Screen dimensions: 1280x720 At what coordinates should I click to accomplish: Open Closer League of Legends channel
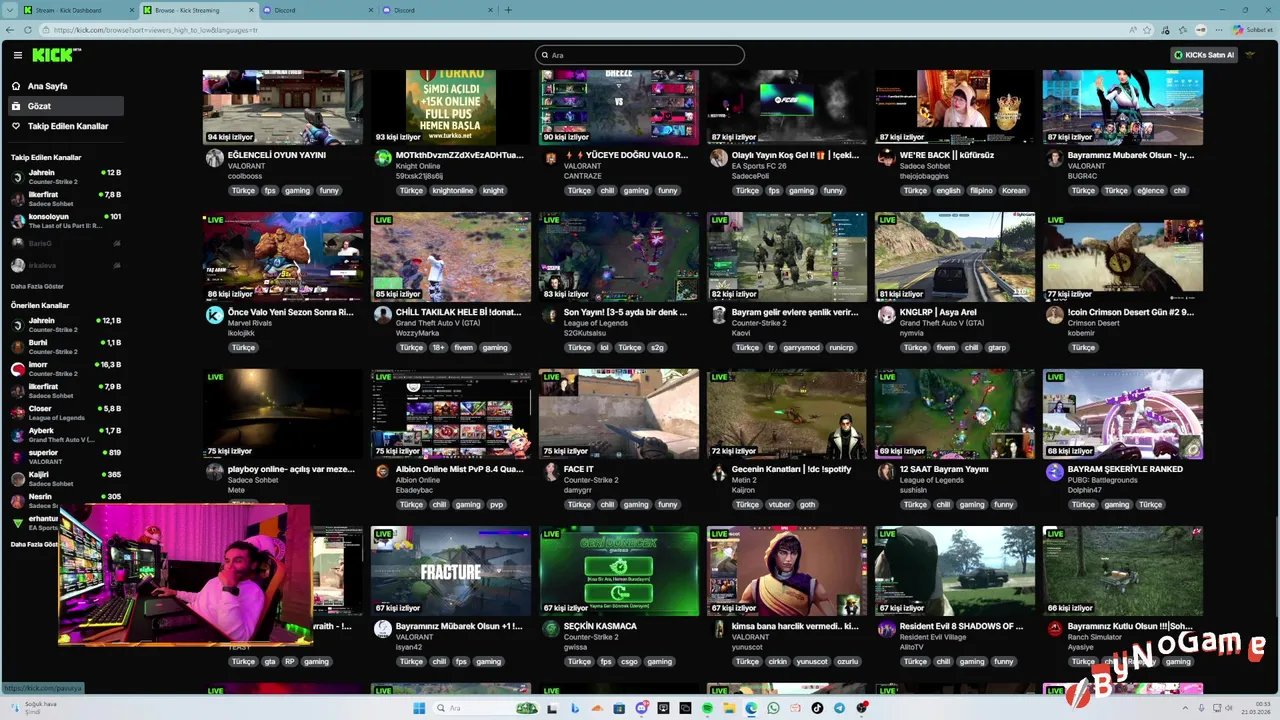66,412
